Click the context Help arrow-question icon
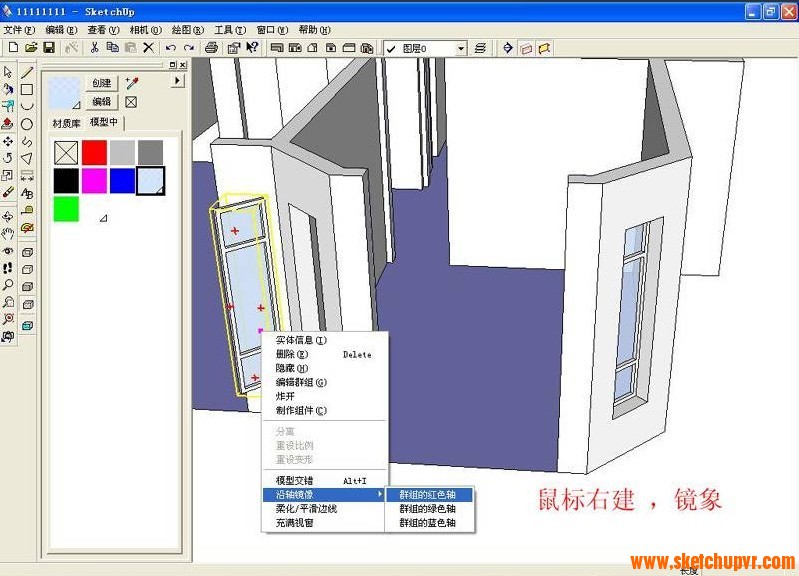The width and height of the screenshot is (799, 576). click(252, 48)
